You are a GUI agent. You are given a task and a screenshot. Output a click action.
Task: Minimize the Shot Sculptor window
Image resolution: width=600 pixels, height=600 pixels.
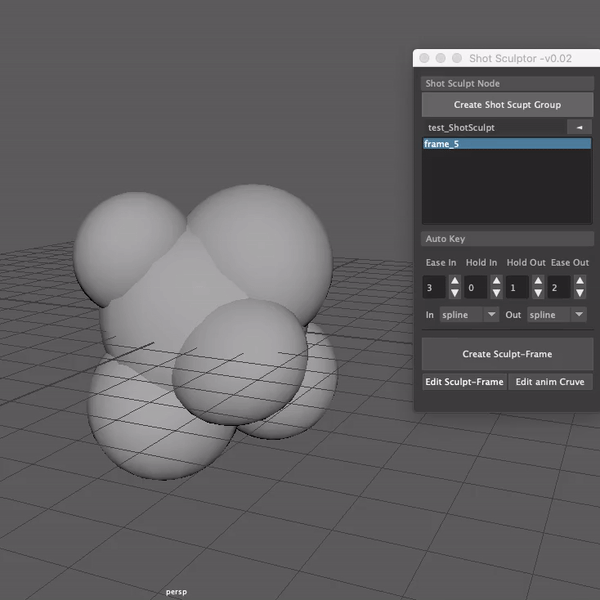440,58
